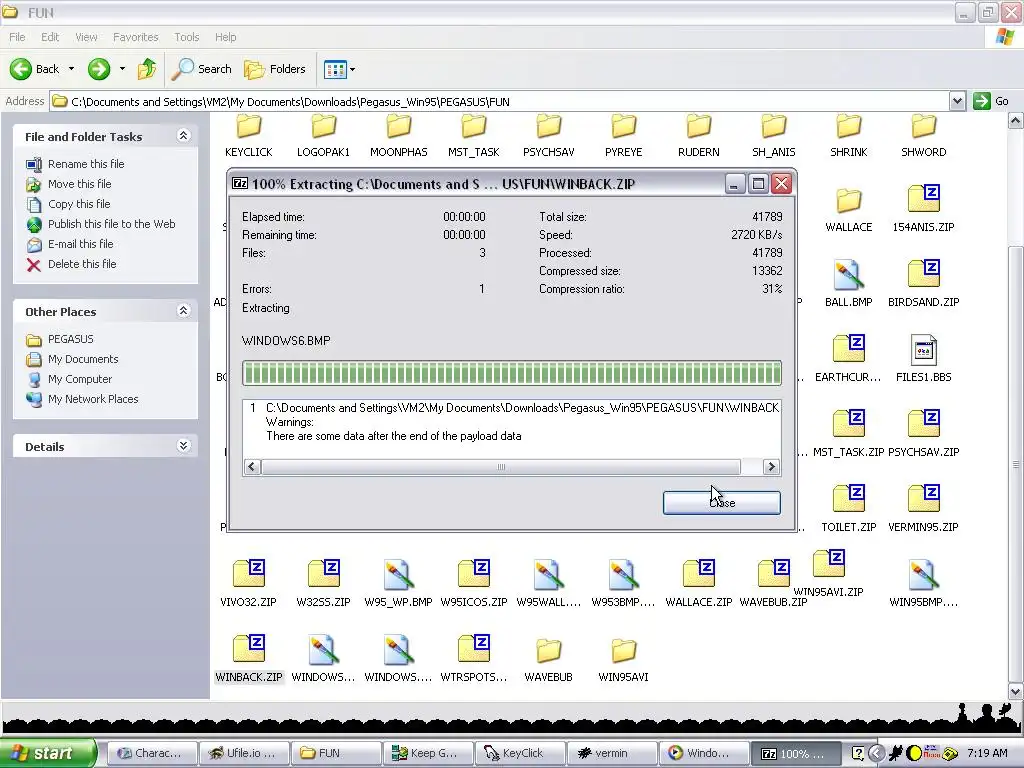The height and width of the screenshot is (768, 1024).
Task: Select the VERMIN95.ZIP archive icon
Action: pos(923,498)
